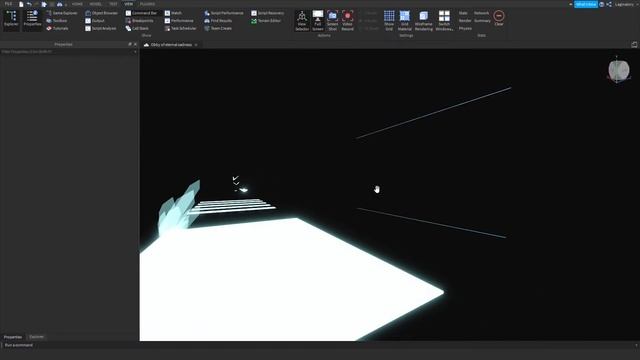
Task: Toggle Grid Material setting
Action: (404, 21)
